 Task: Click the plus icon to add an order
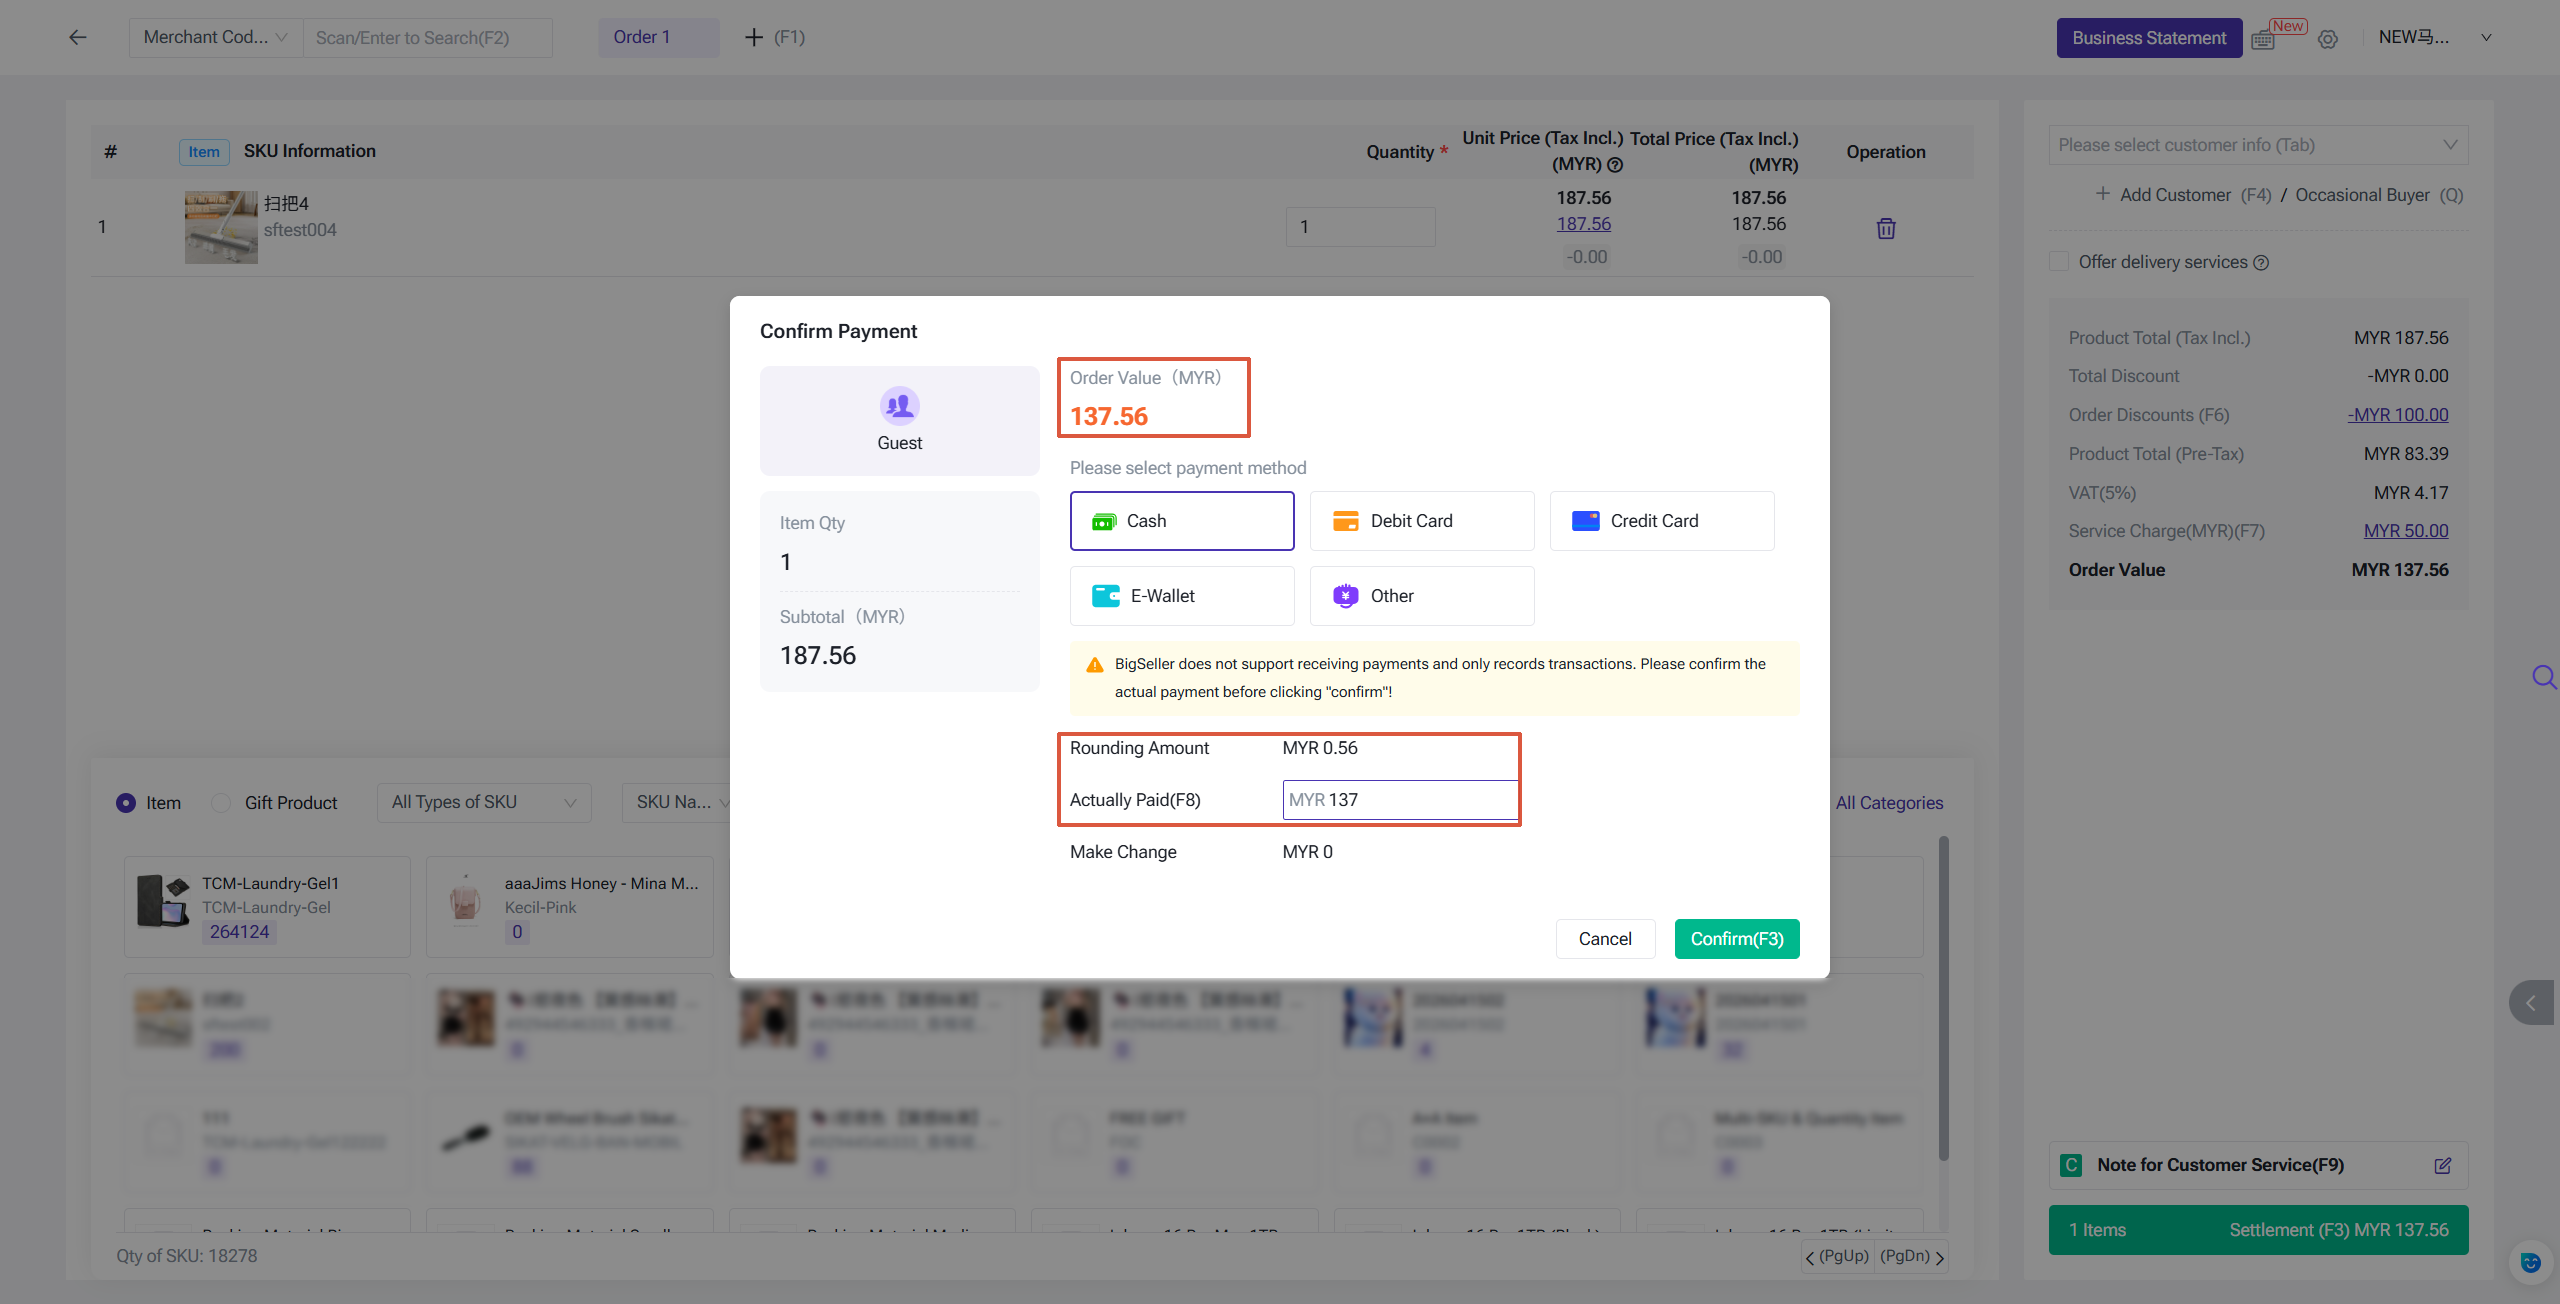click(x=754, y=37)
